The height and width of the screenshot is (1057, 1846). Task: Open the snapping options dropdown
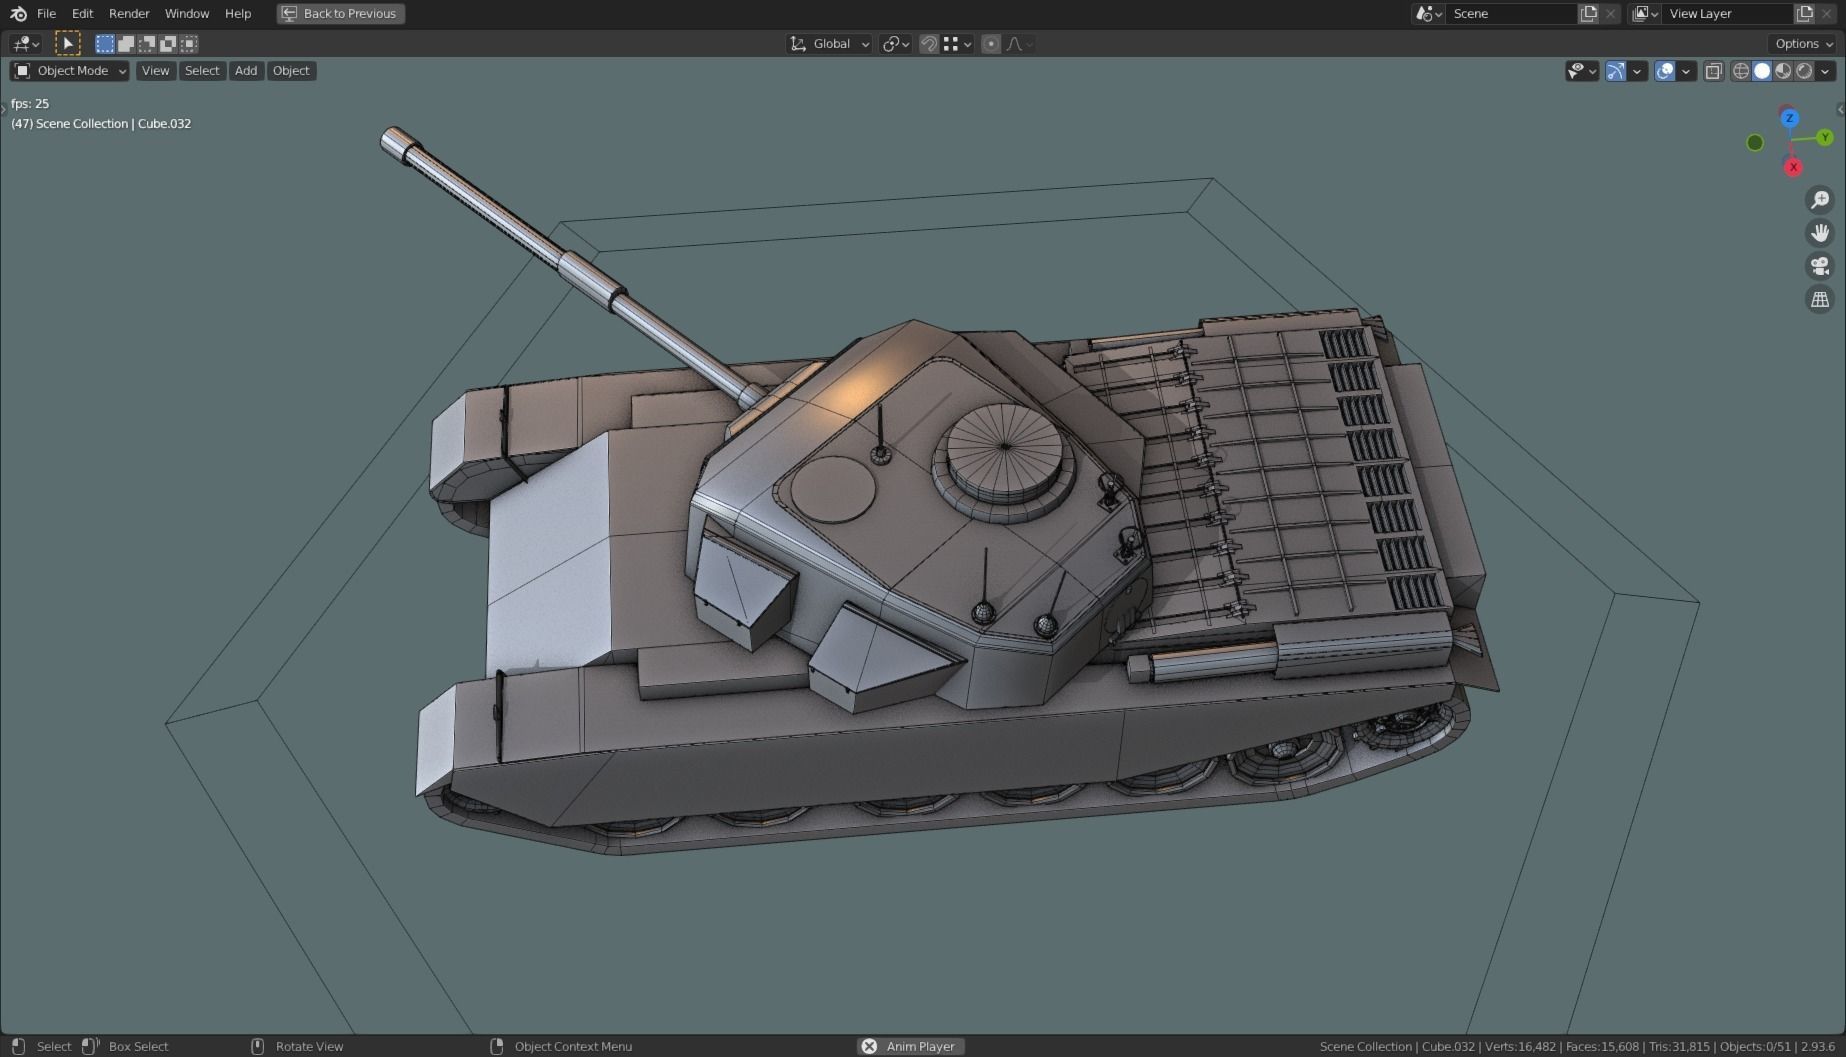pos(958,43)
